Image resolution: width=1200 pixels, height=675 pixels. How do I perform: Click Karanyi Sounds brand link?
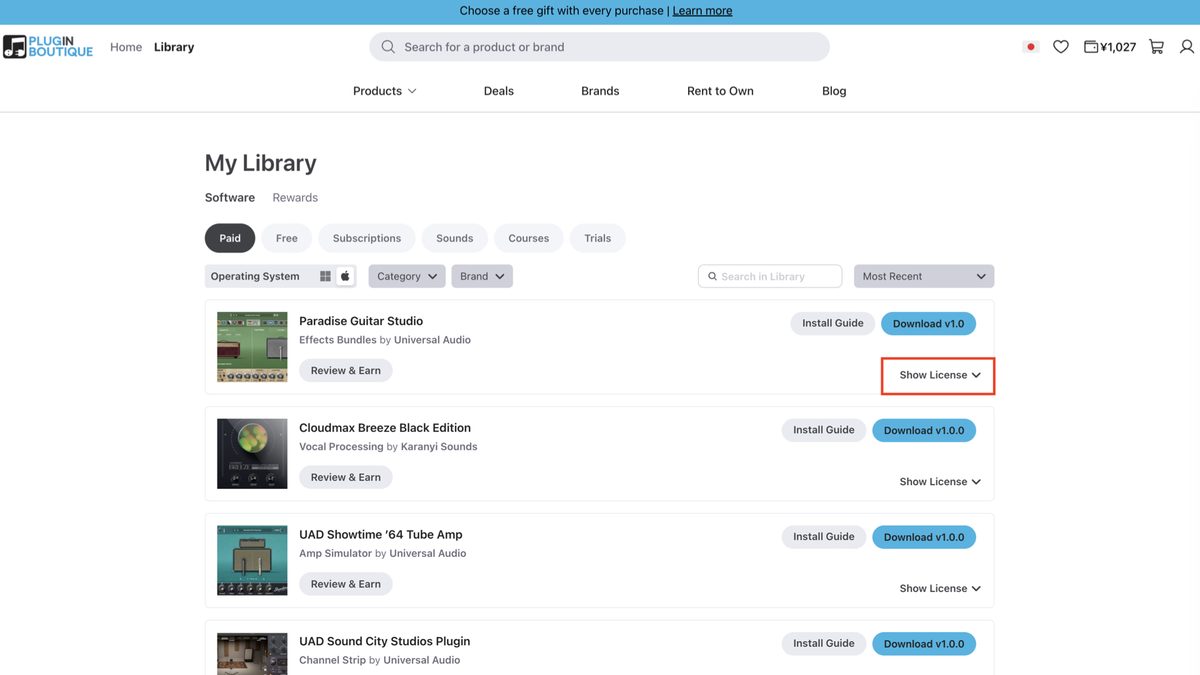(x=439, y=447)
